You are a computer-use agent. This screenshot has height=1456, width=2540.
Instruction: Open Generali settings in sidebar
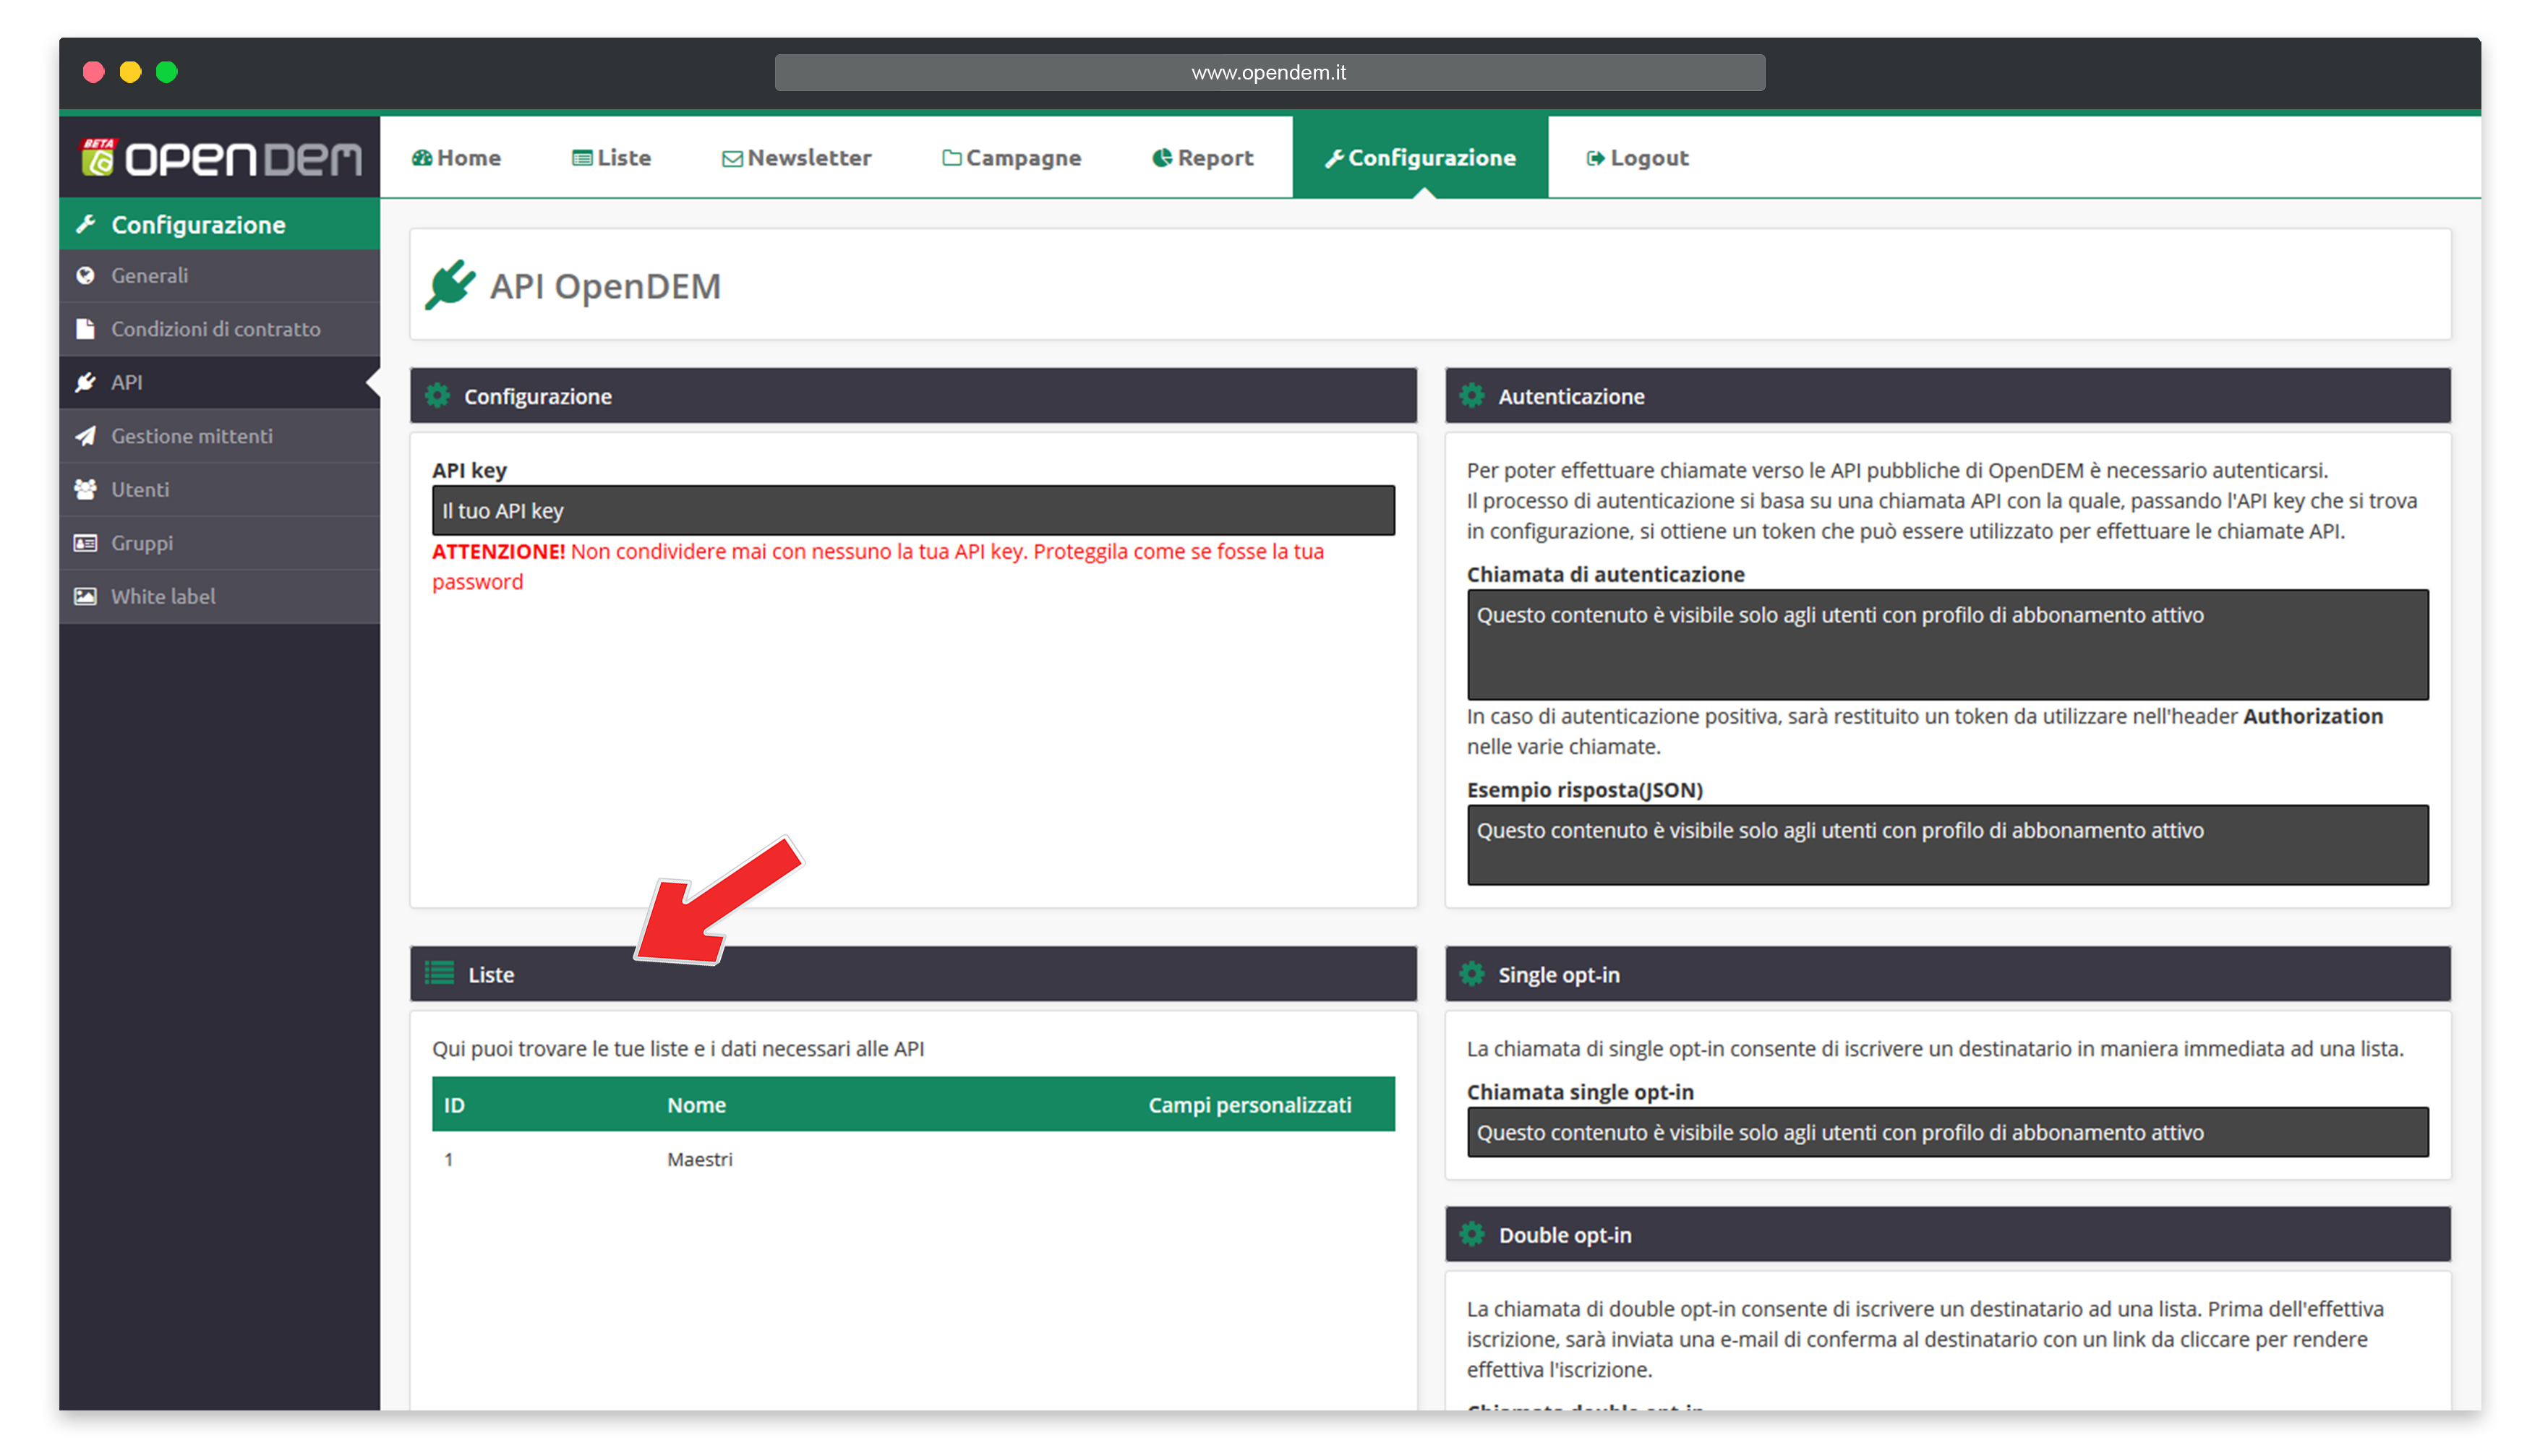click(219, 275)
